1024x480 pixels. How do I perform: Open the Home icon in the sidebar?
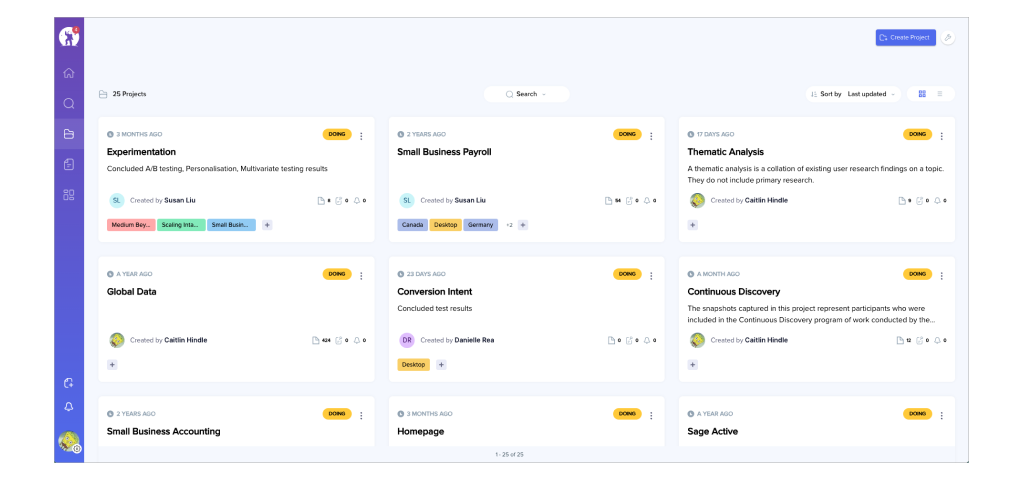point(69,73)
